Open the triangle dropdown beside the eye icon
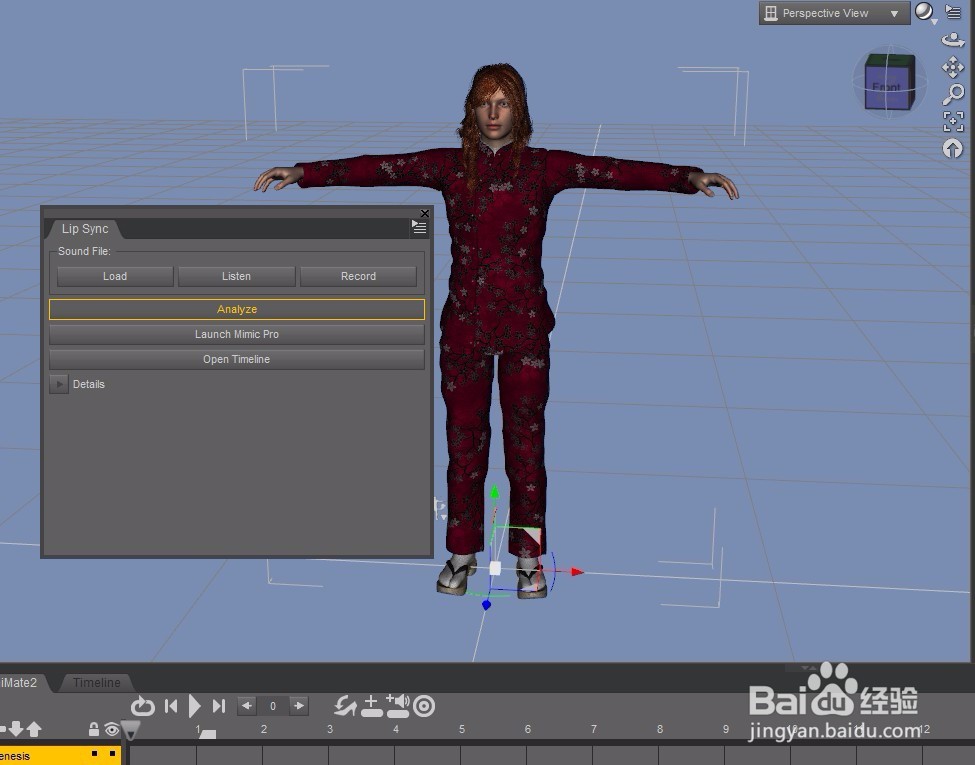Screen dimensions: 975x765 [131, 731]
